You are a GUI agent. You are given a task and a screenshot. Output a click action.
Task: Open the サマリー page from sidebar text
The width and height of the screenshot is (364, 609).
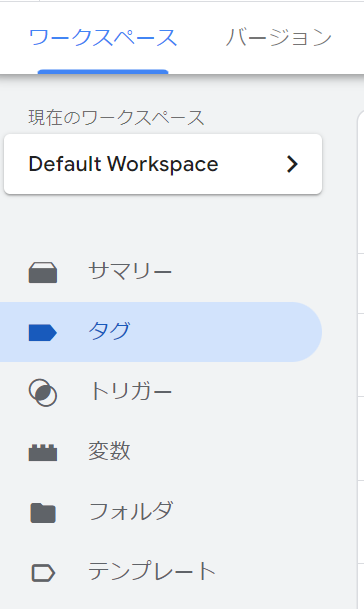click(130, 271)
